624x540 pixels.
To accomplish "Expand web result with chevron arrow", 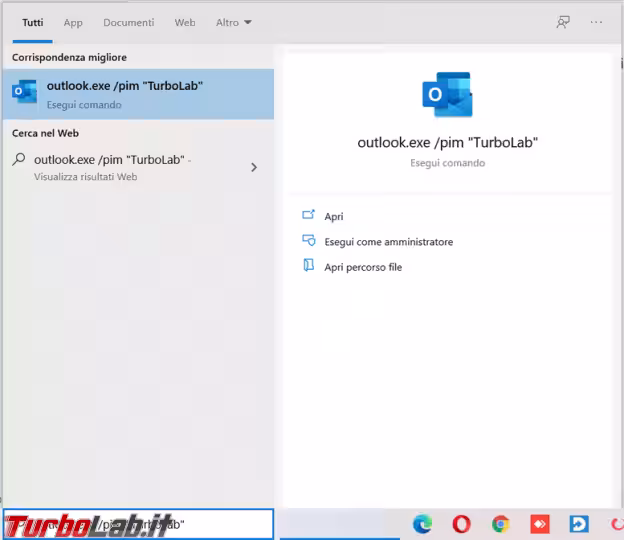I will pos(254,167).
